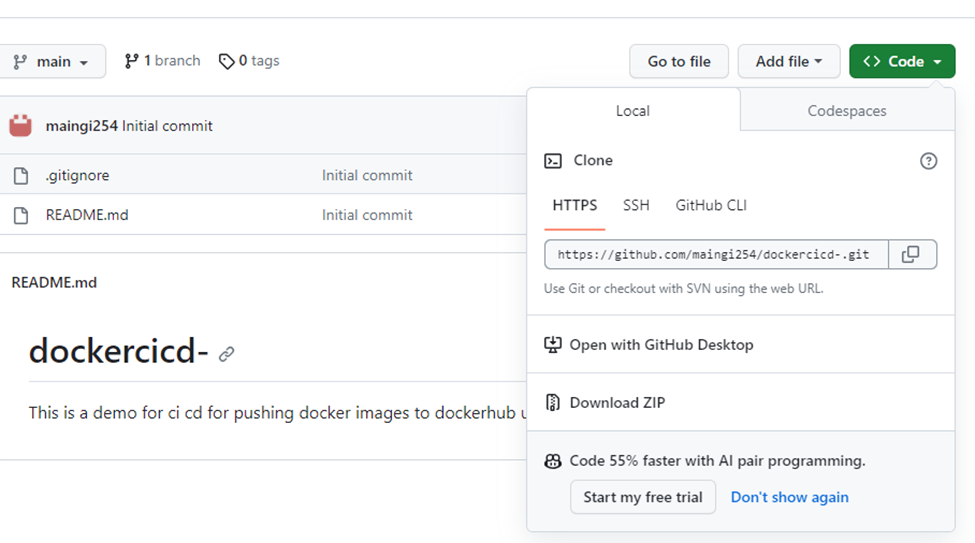This screenshot has height=543, width=975.
Task: Click the Copilot icon beside AI text
Action: tap(553, 461)
